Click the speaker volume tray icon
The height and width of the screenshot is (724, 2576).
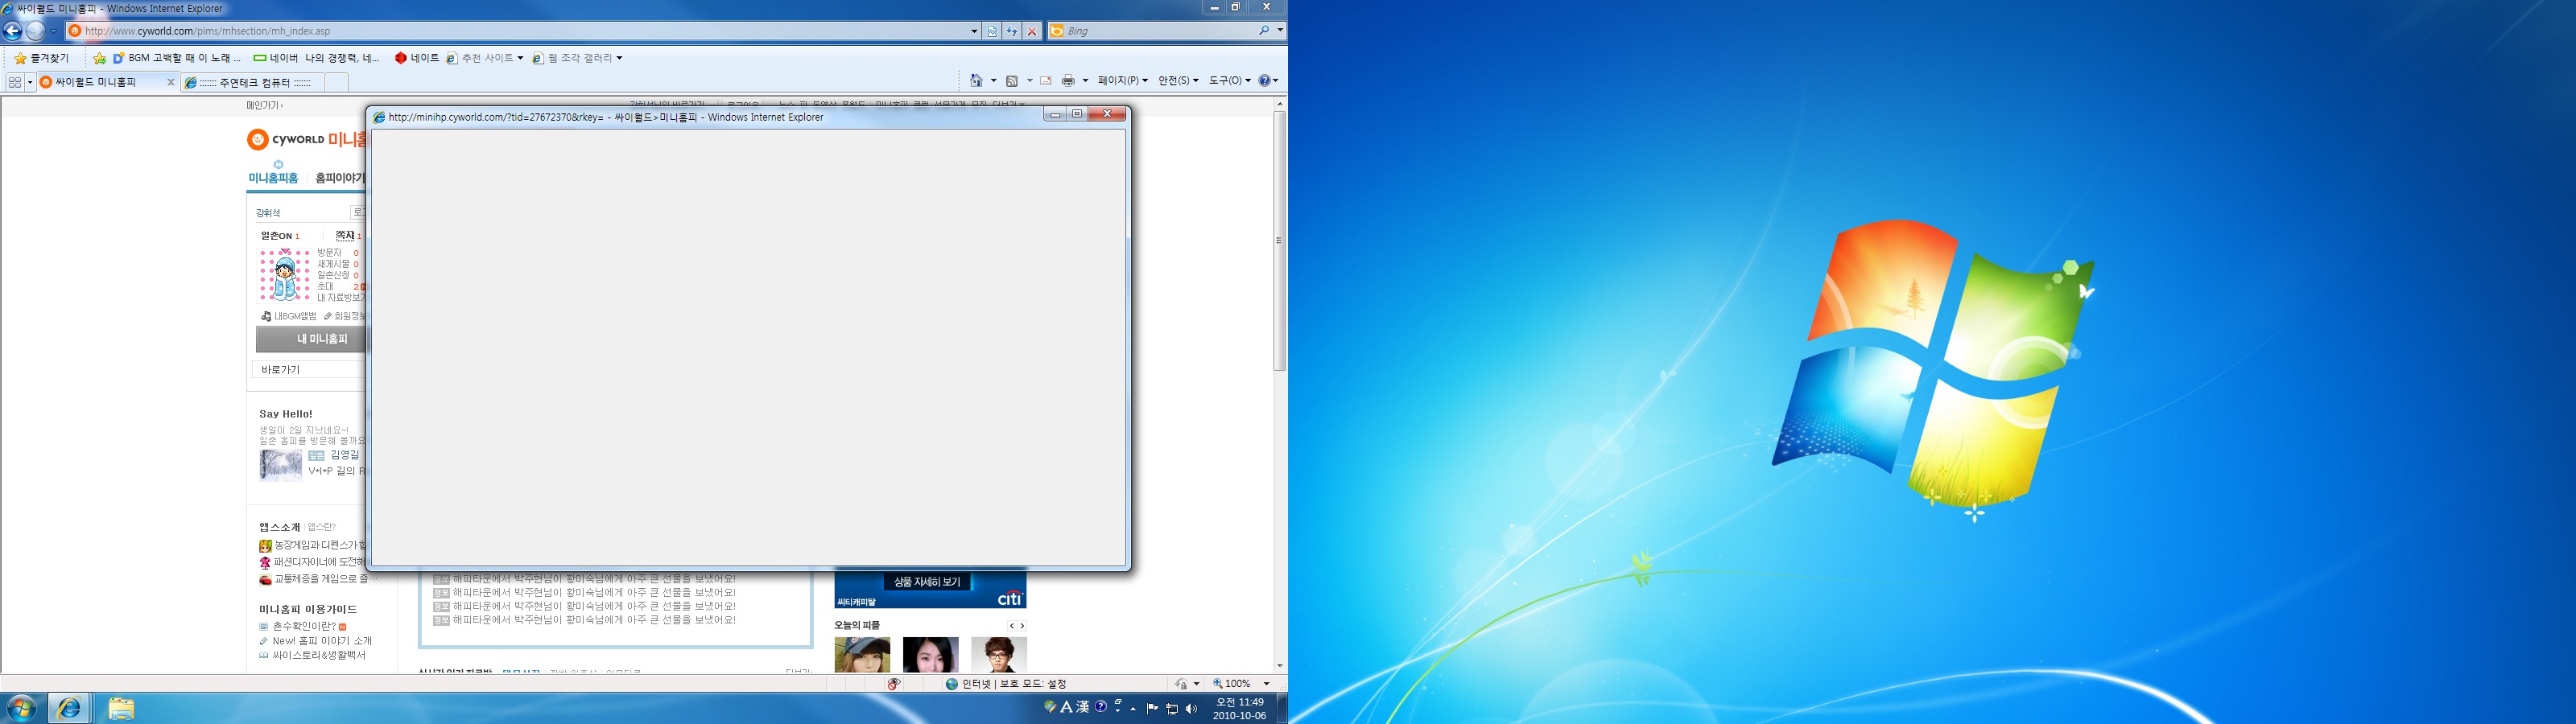click(x=1191, y=708)
